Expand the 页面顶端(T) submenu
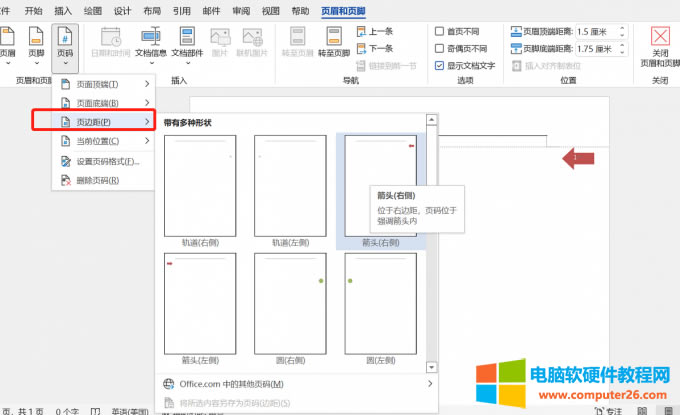Image resolution: width=680 pixels, height=415 pixels. [x=103, y=84]
